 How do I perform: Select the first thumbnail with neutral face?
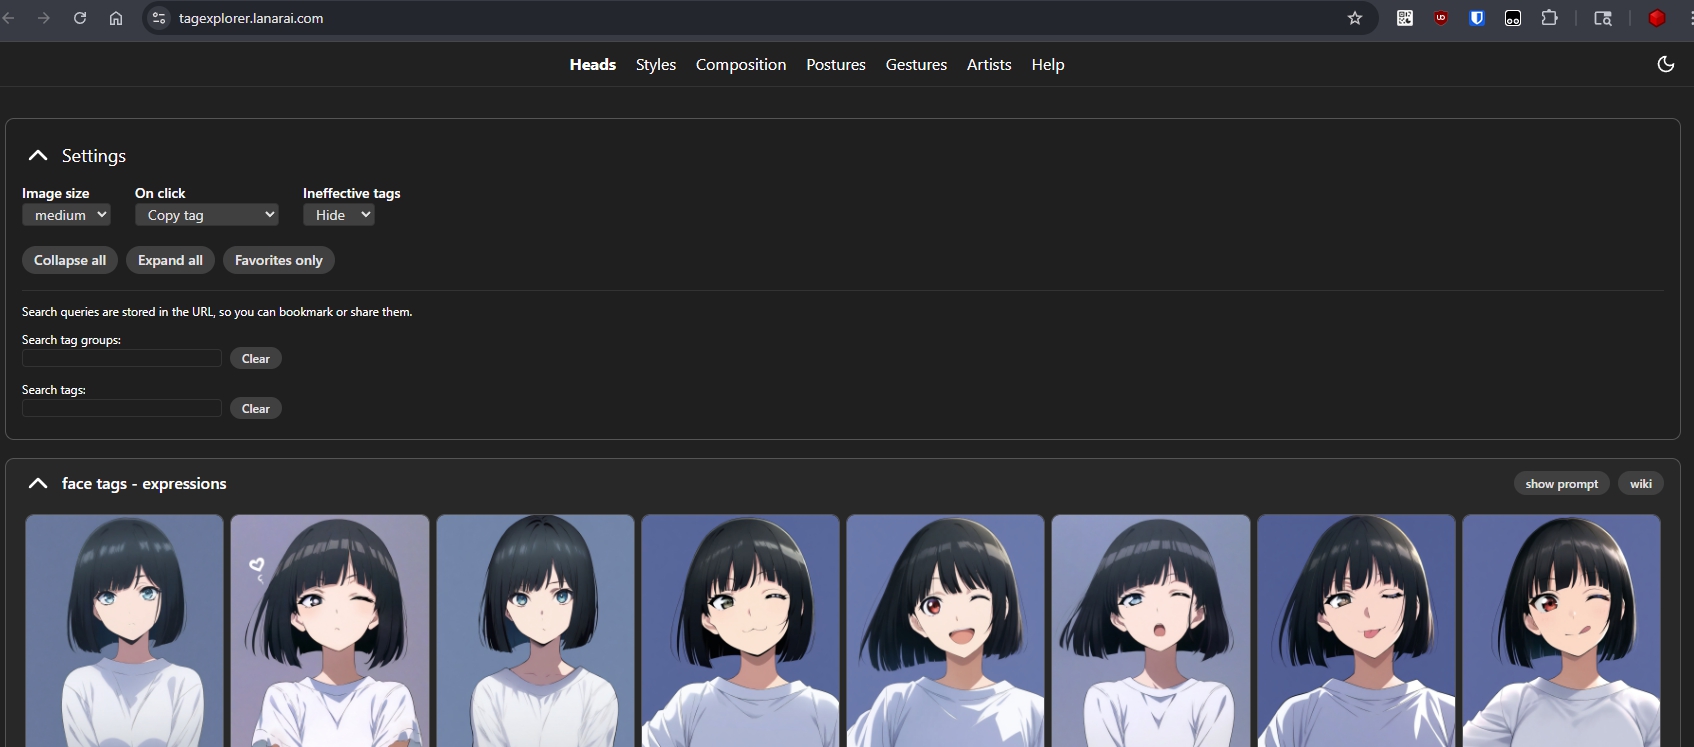[124, 631]
